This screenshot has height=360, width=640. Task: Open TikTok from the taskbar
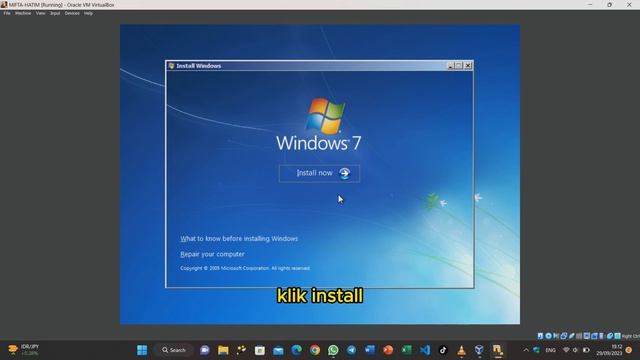(443, 350)
